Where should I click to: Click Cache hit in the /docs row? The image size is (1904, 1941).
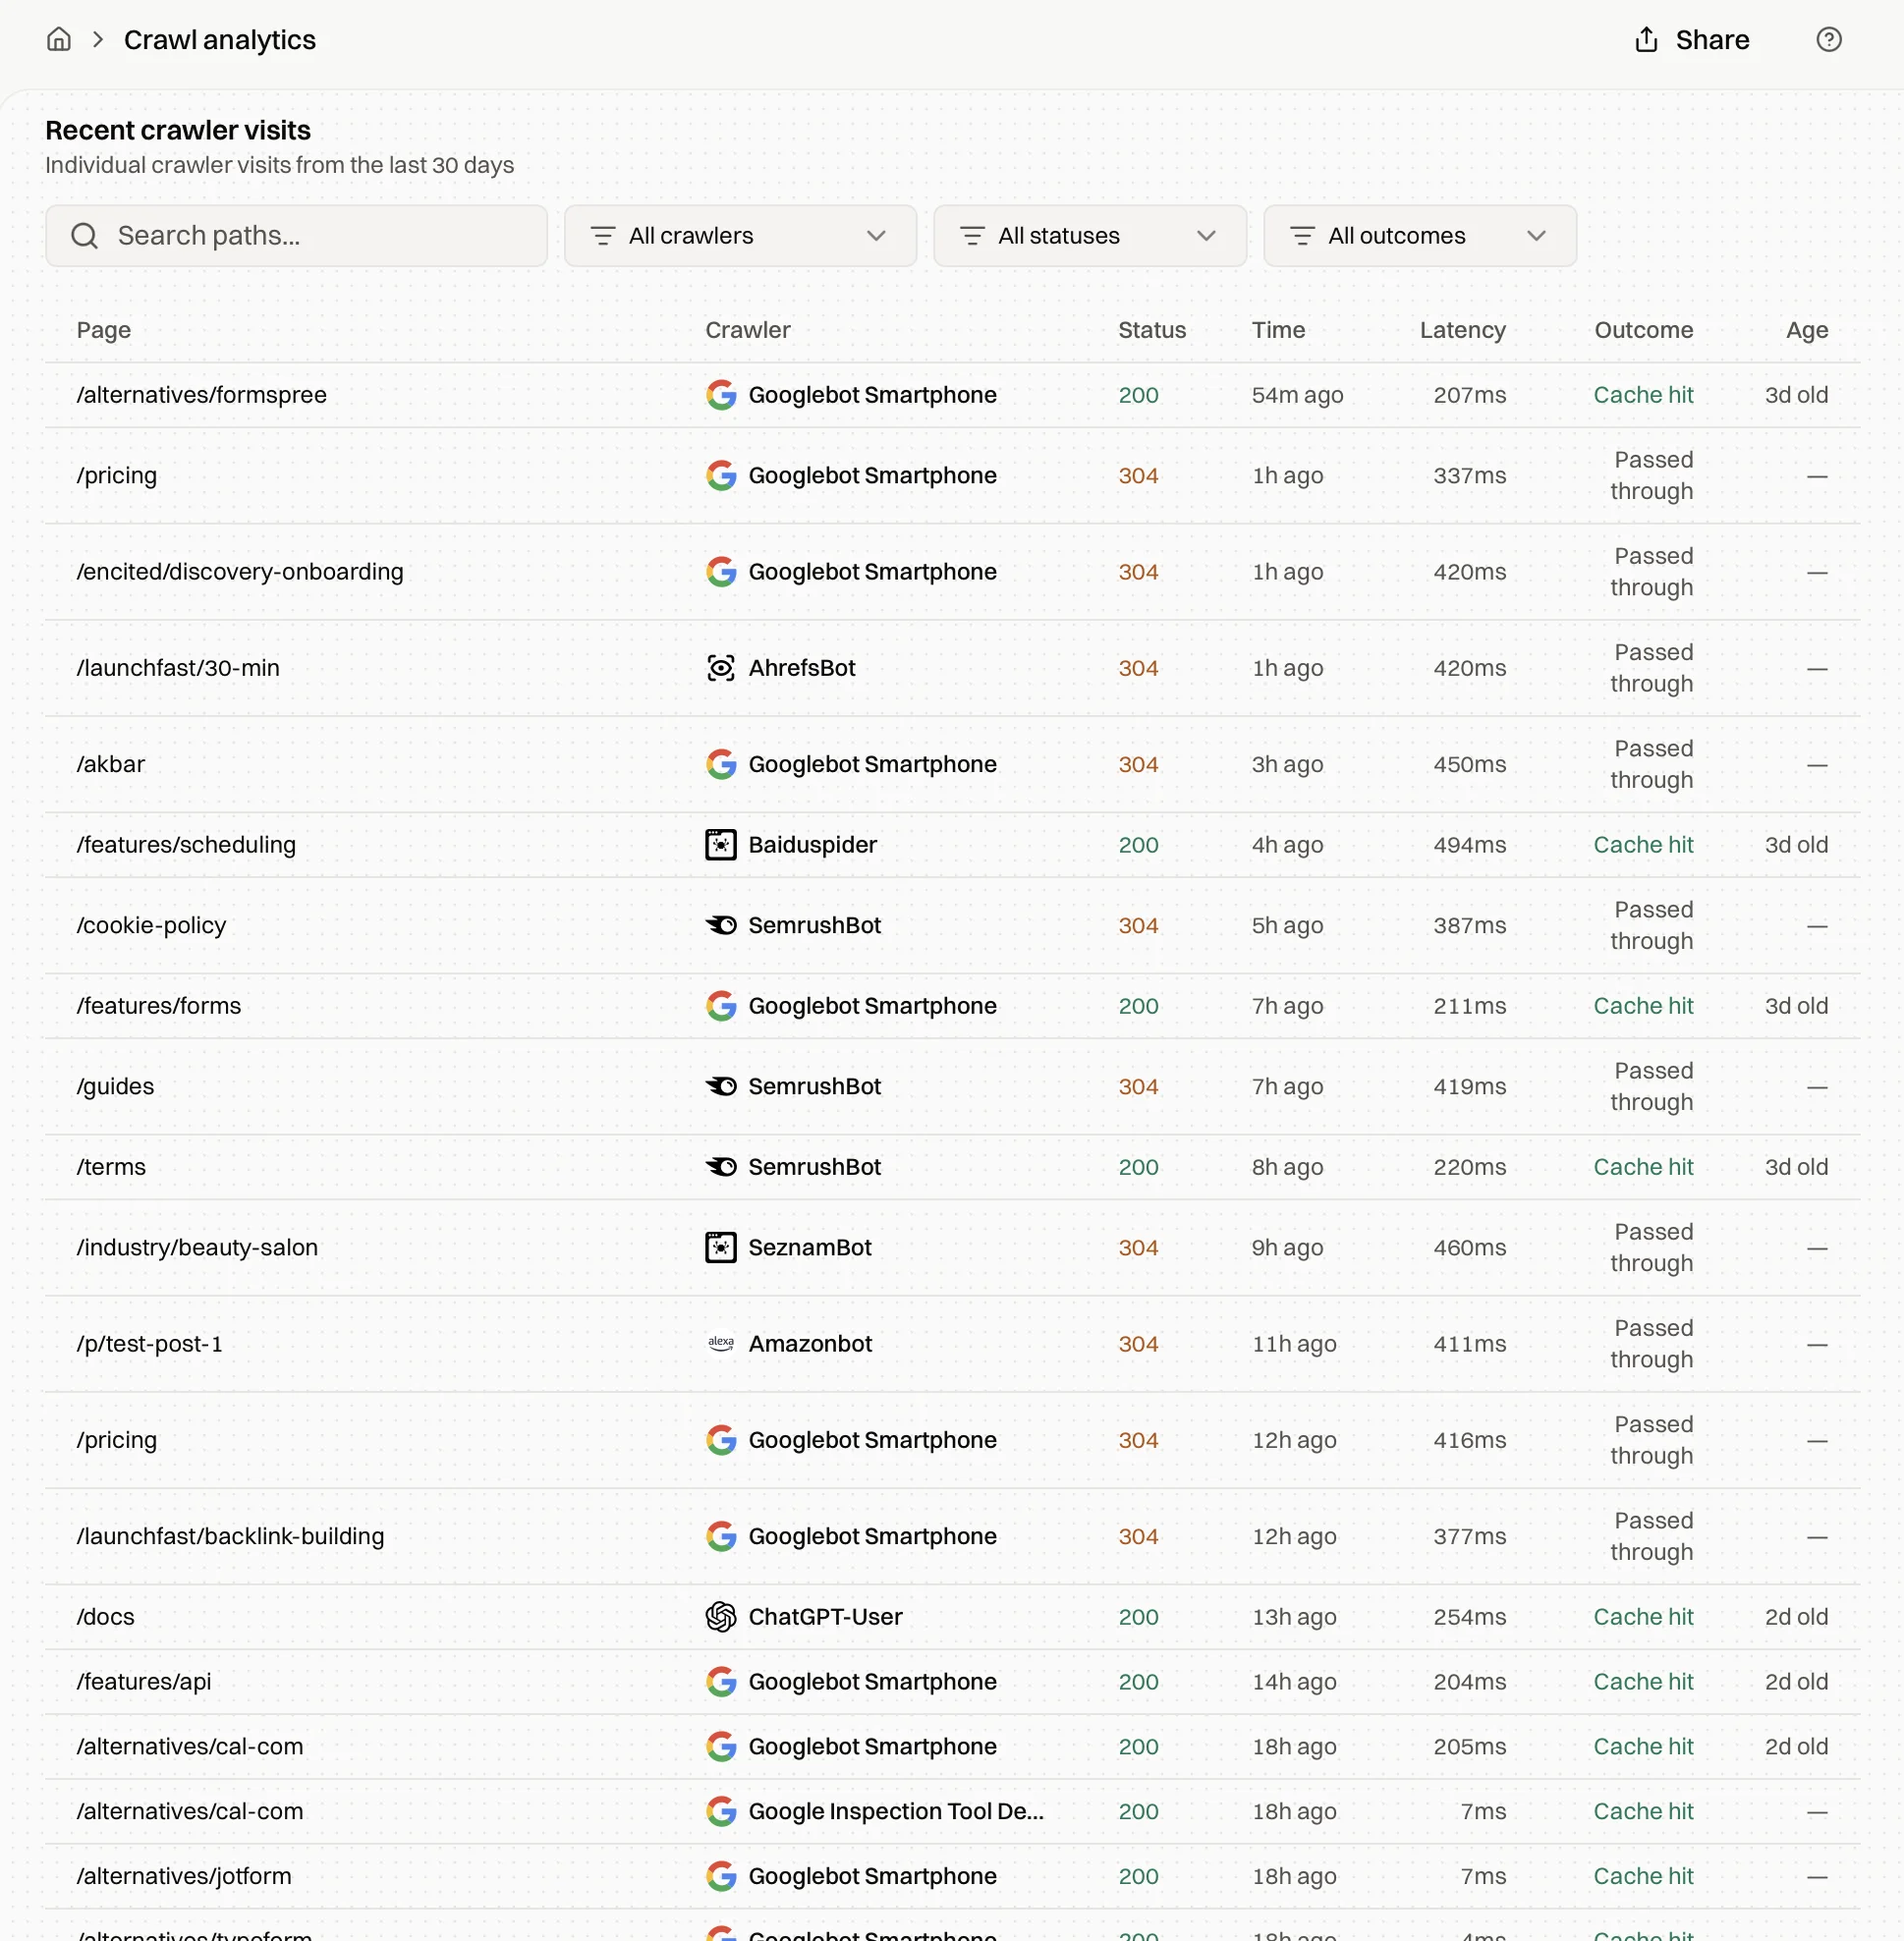(x=1642, y=1616)
